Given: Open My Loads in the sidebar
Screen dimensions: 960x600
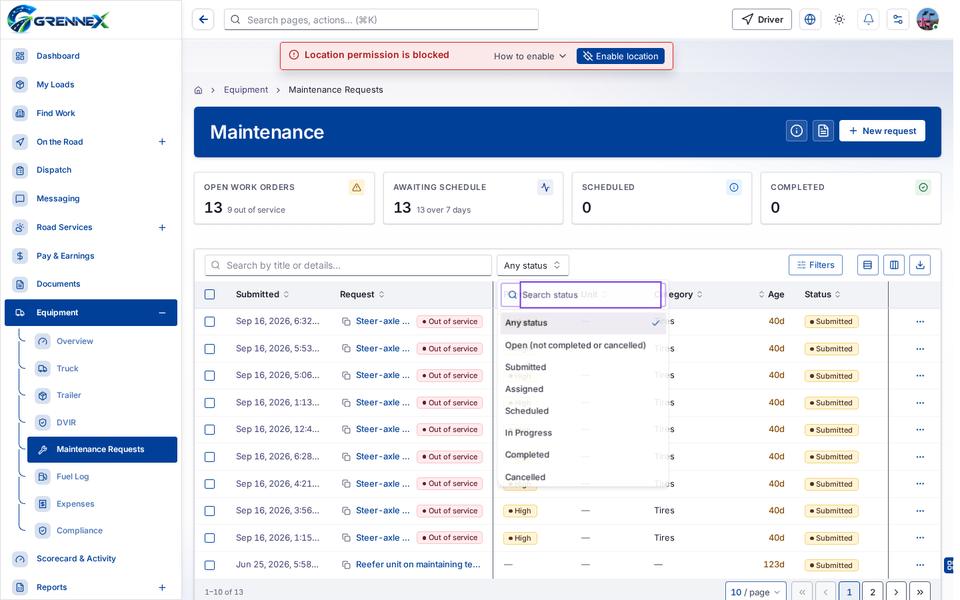Looking at the screenshot, I should 91,84.
